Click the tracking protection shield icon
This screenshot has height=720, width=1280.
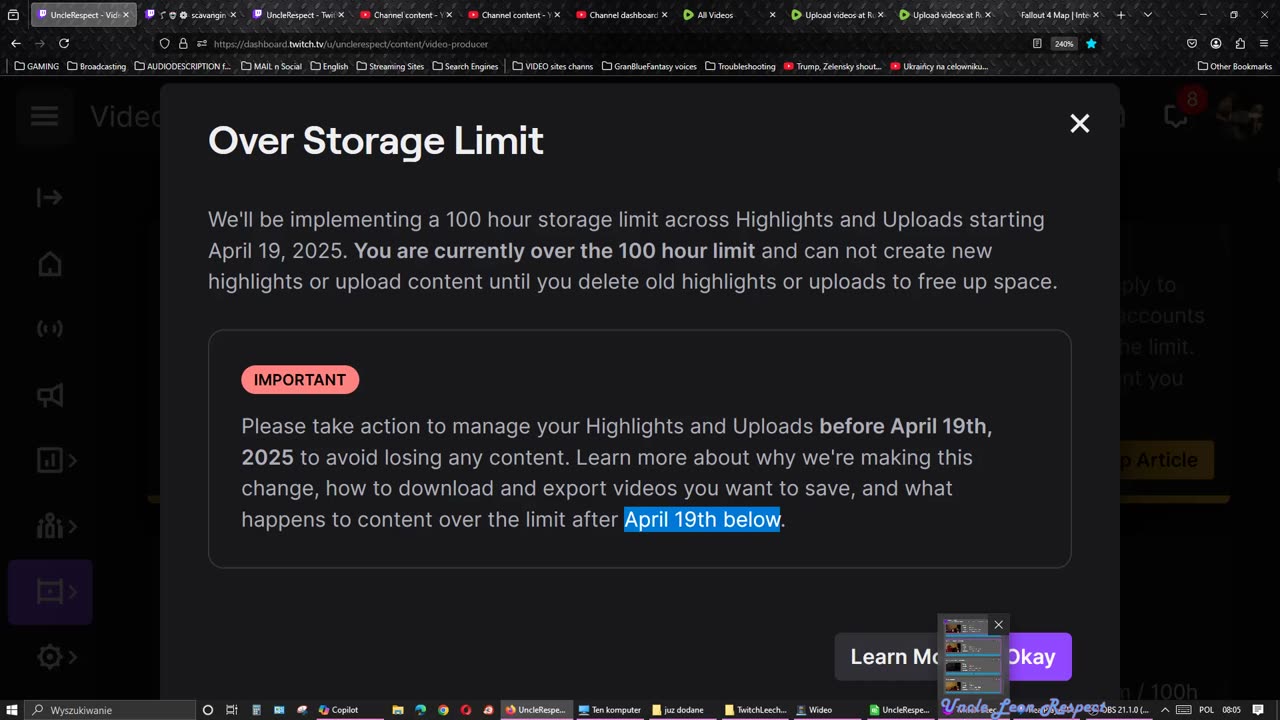click(x=165, y=44)
